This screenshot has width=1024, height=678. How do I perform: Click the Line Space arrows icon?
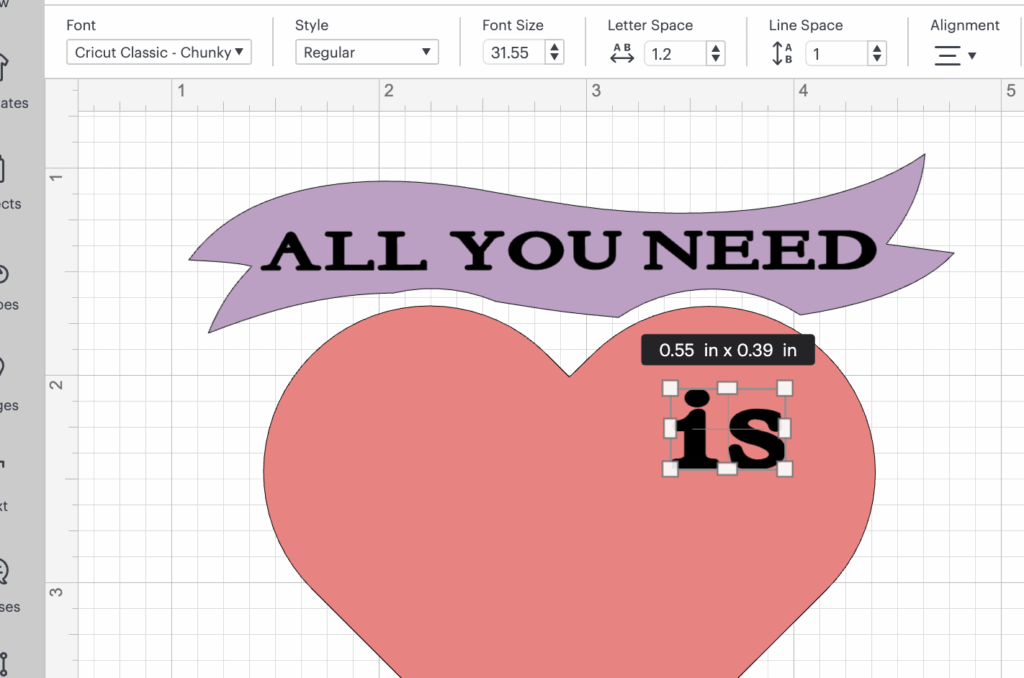pyautogui.click(x=782, y=54)
